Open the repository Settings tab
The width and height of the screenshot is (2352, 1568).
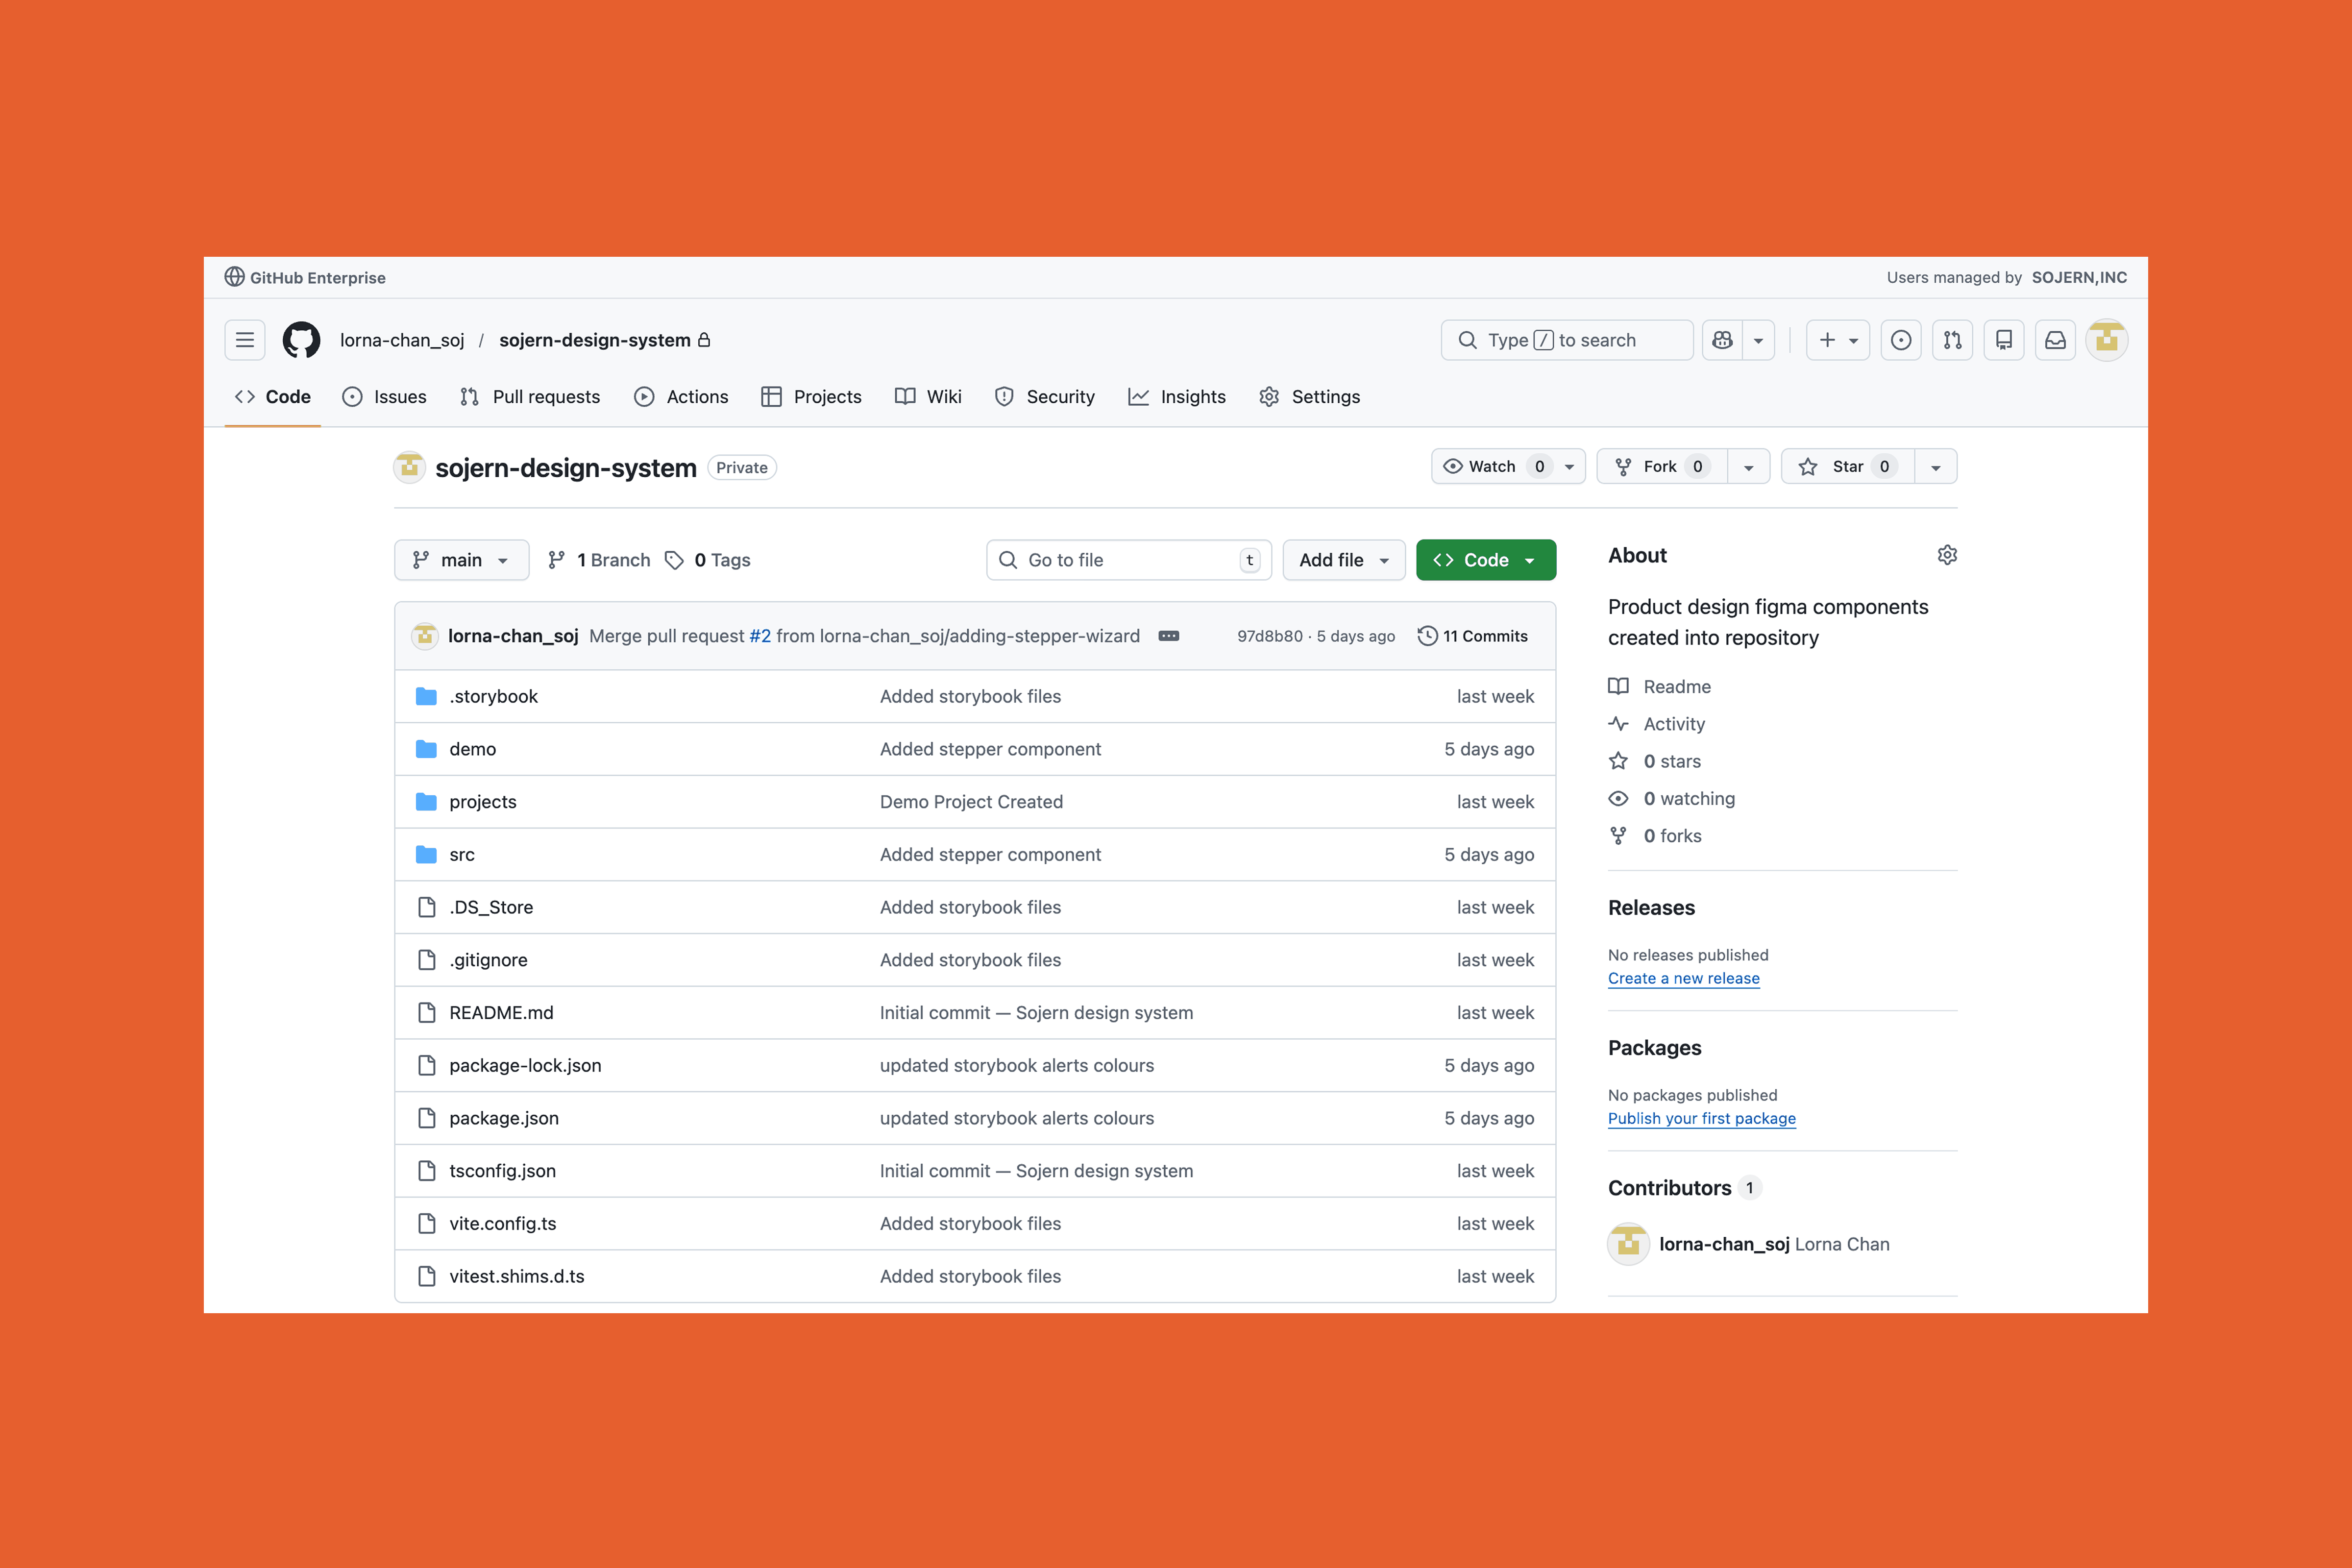click(x=1309, y=397)
